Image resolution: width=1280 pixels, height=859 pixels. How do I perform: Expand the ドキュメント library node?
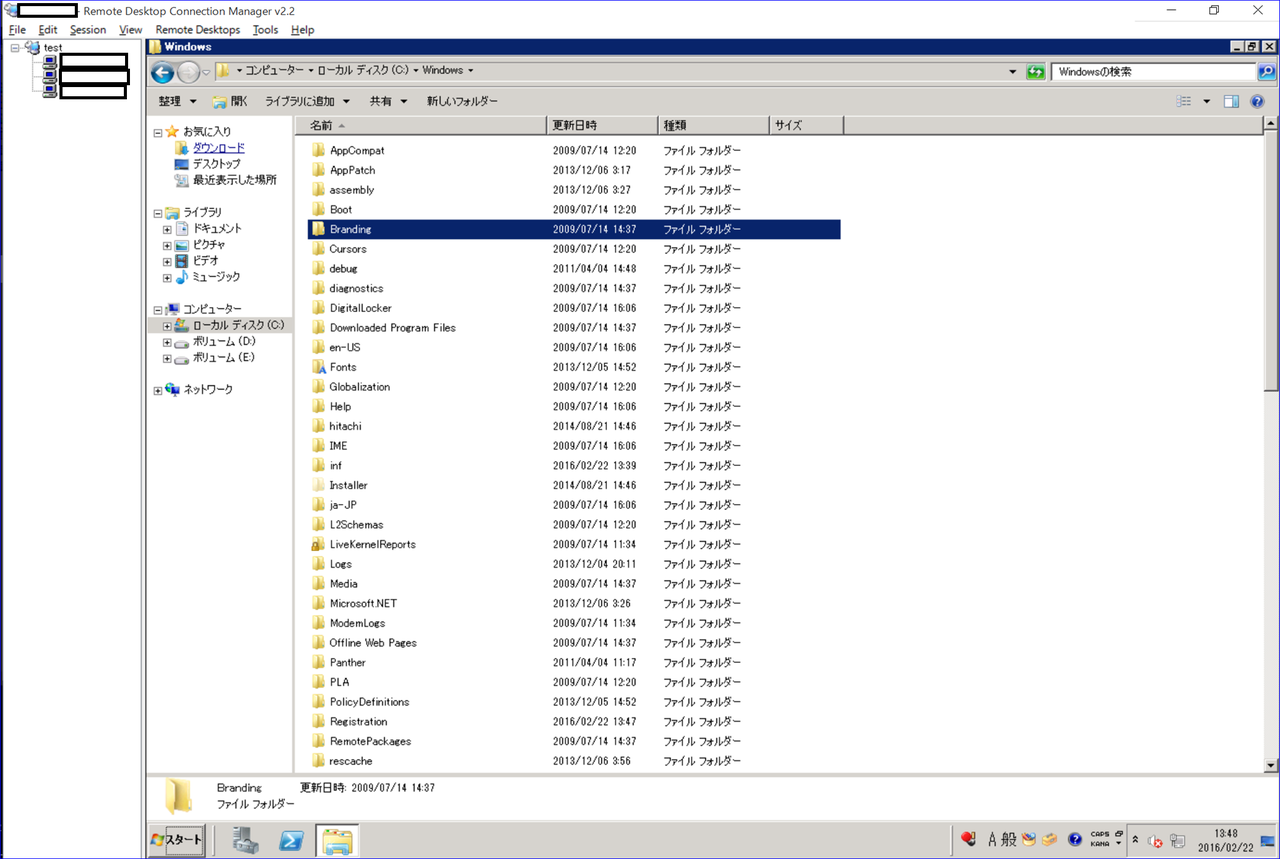point(167,229)
